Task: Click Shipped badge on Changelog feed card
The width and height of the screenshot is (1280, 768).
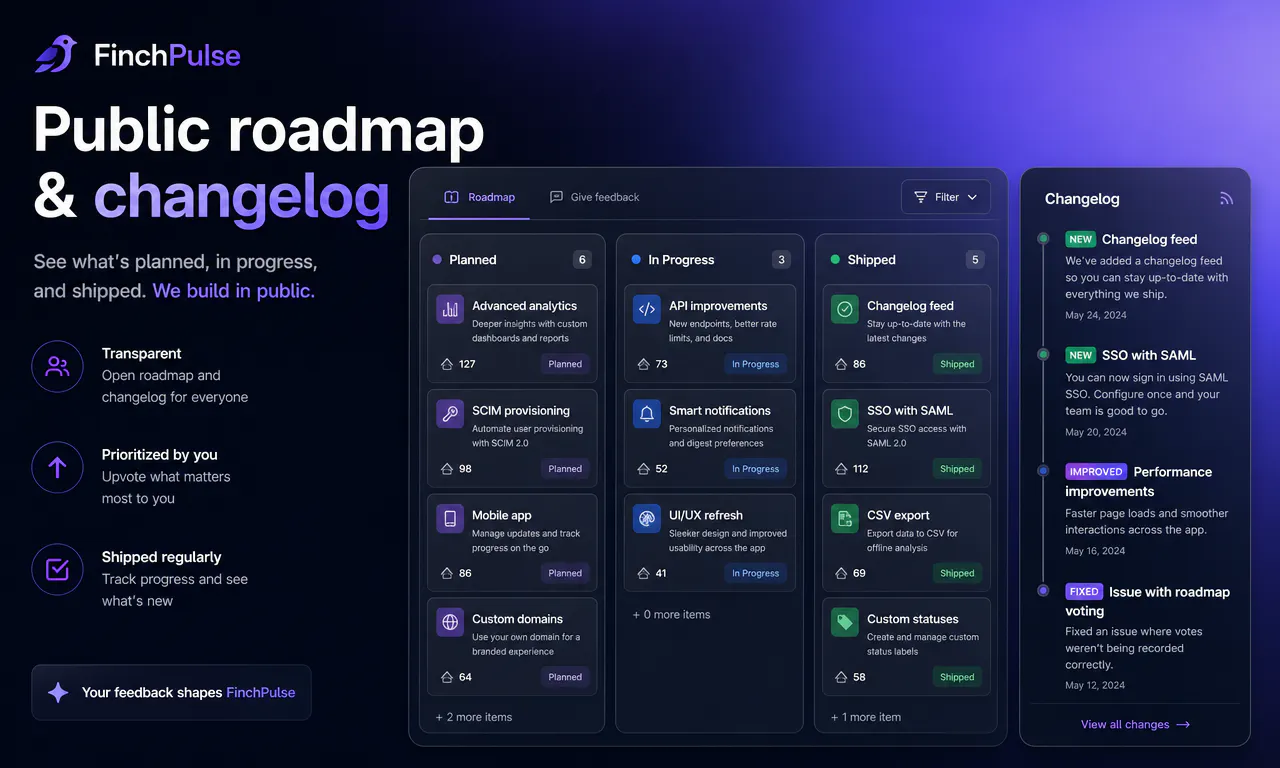Action: (957, 364)
